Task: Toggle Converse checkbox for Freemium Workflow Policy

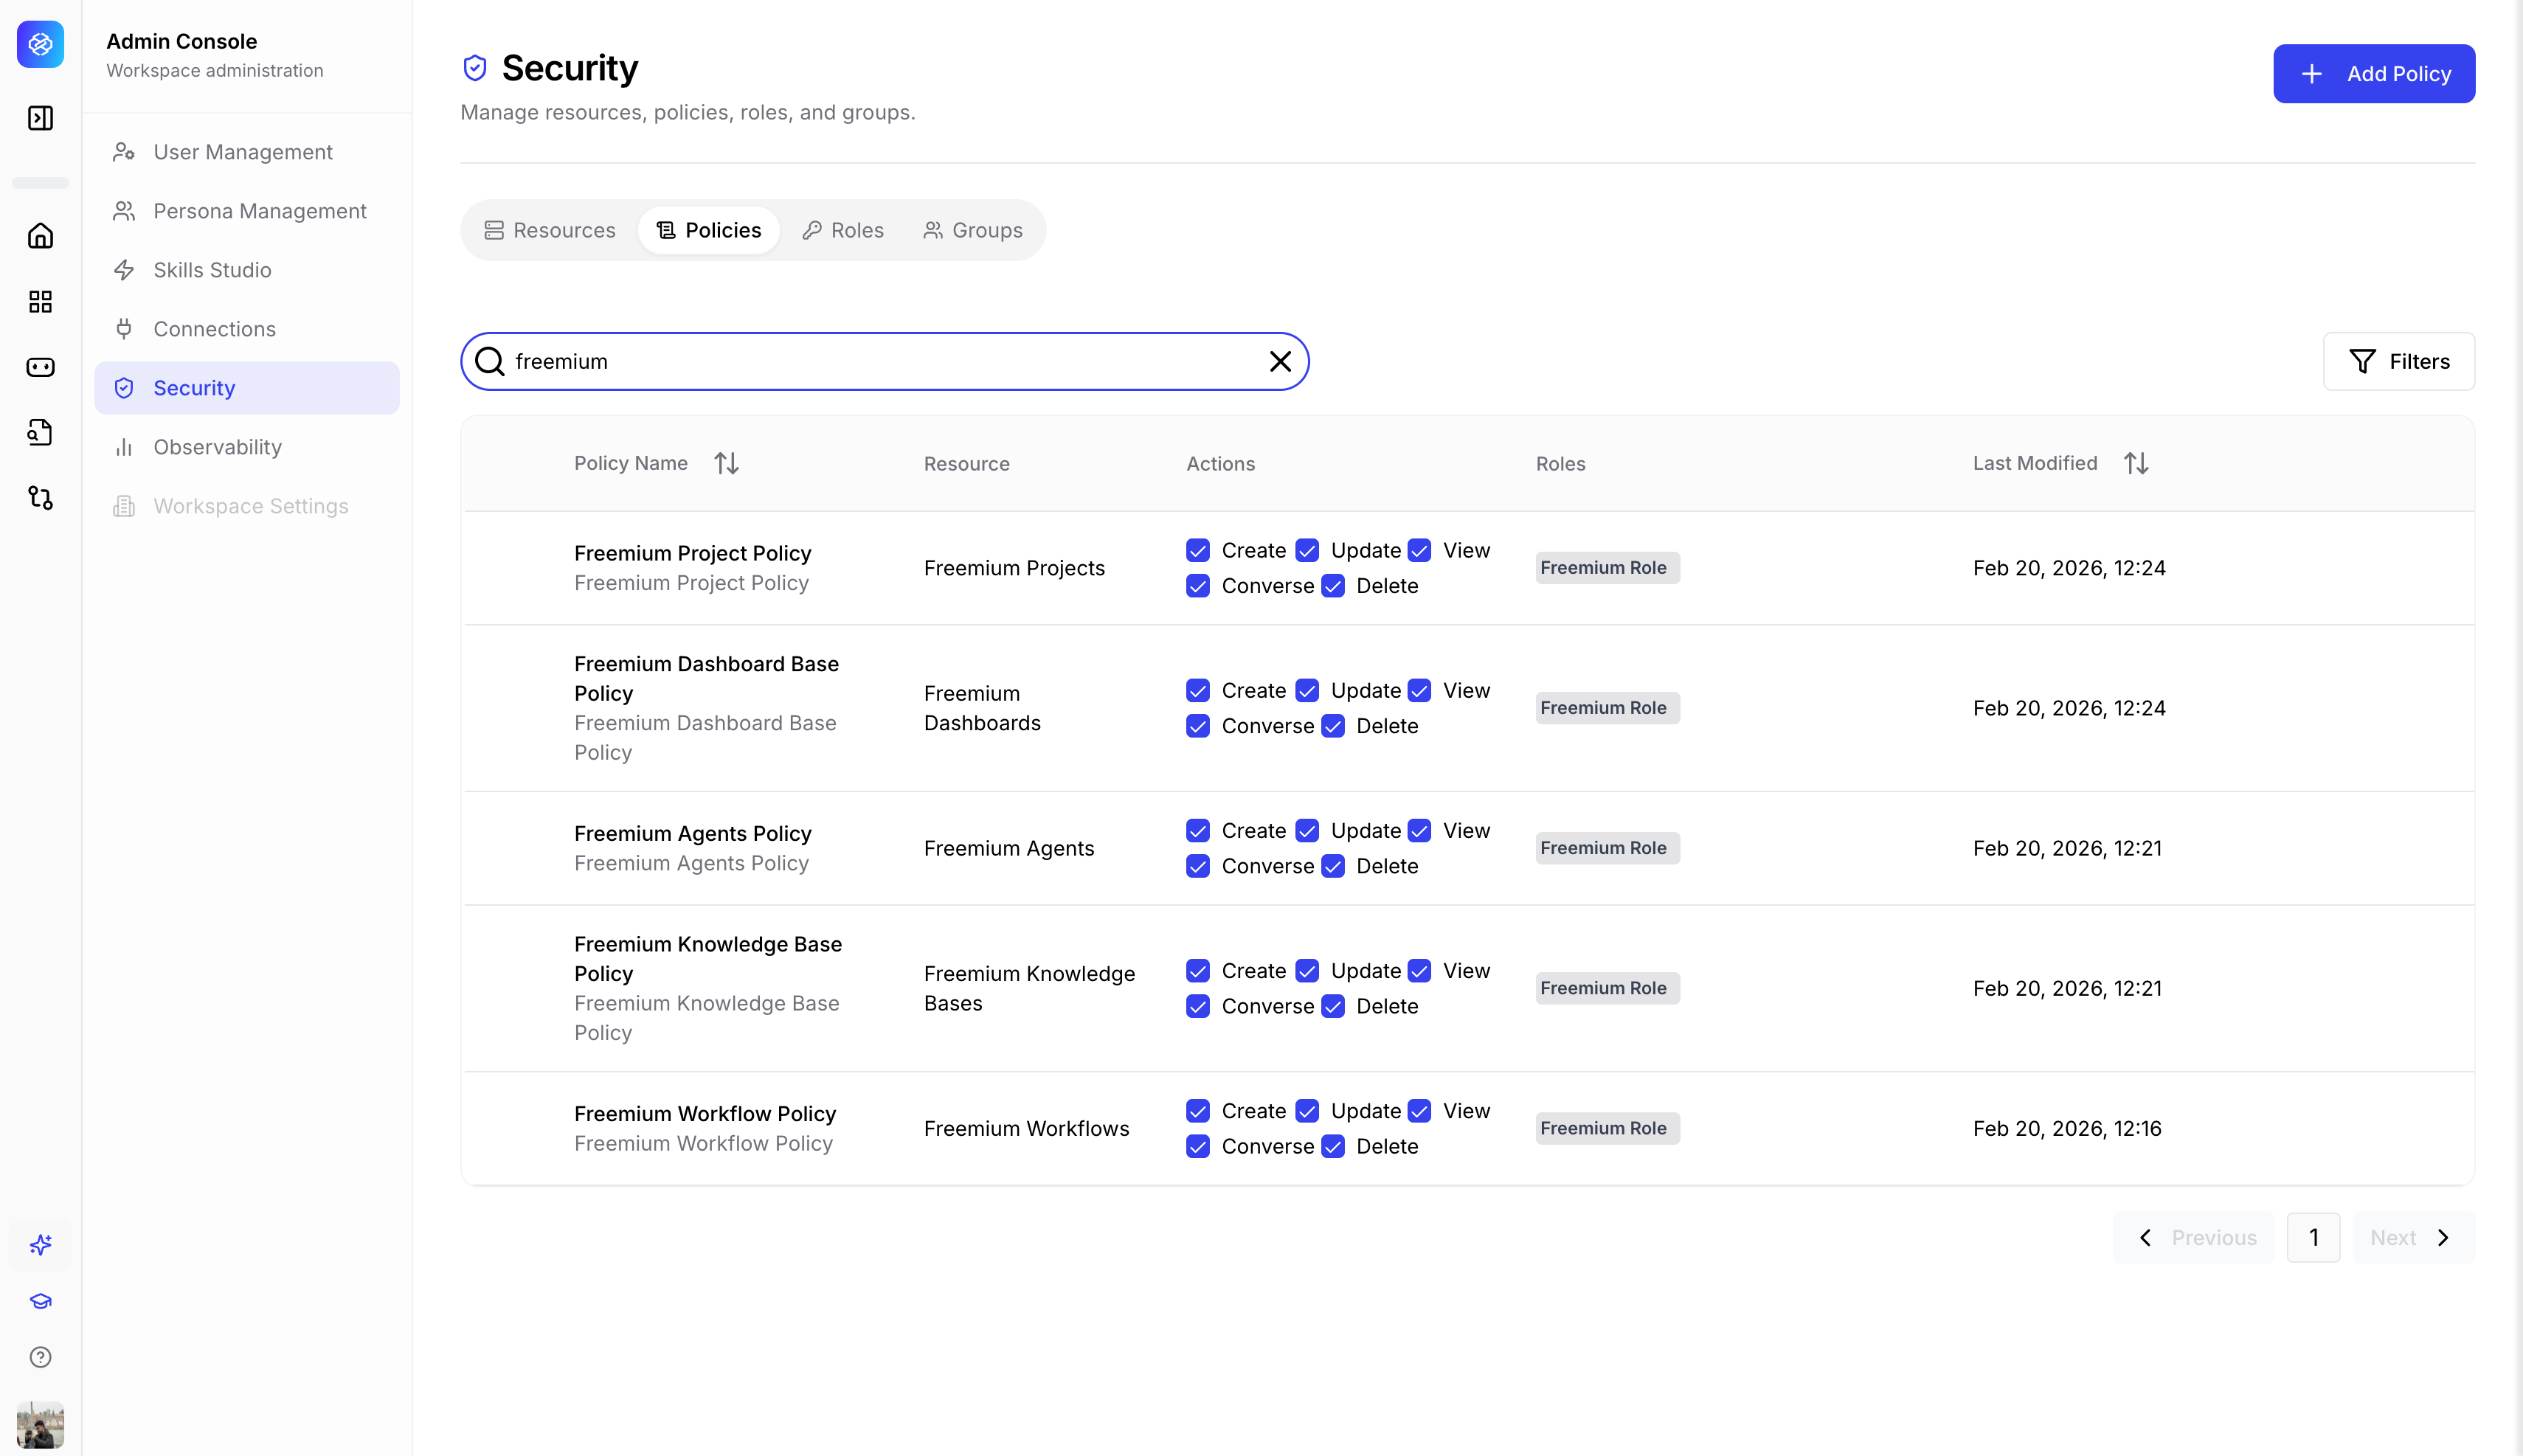Action: tap(1198, 1146)
